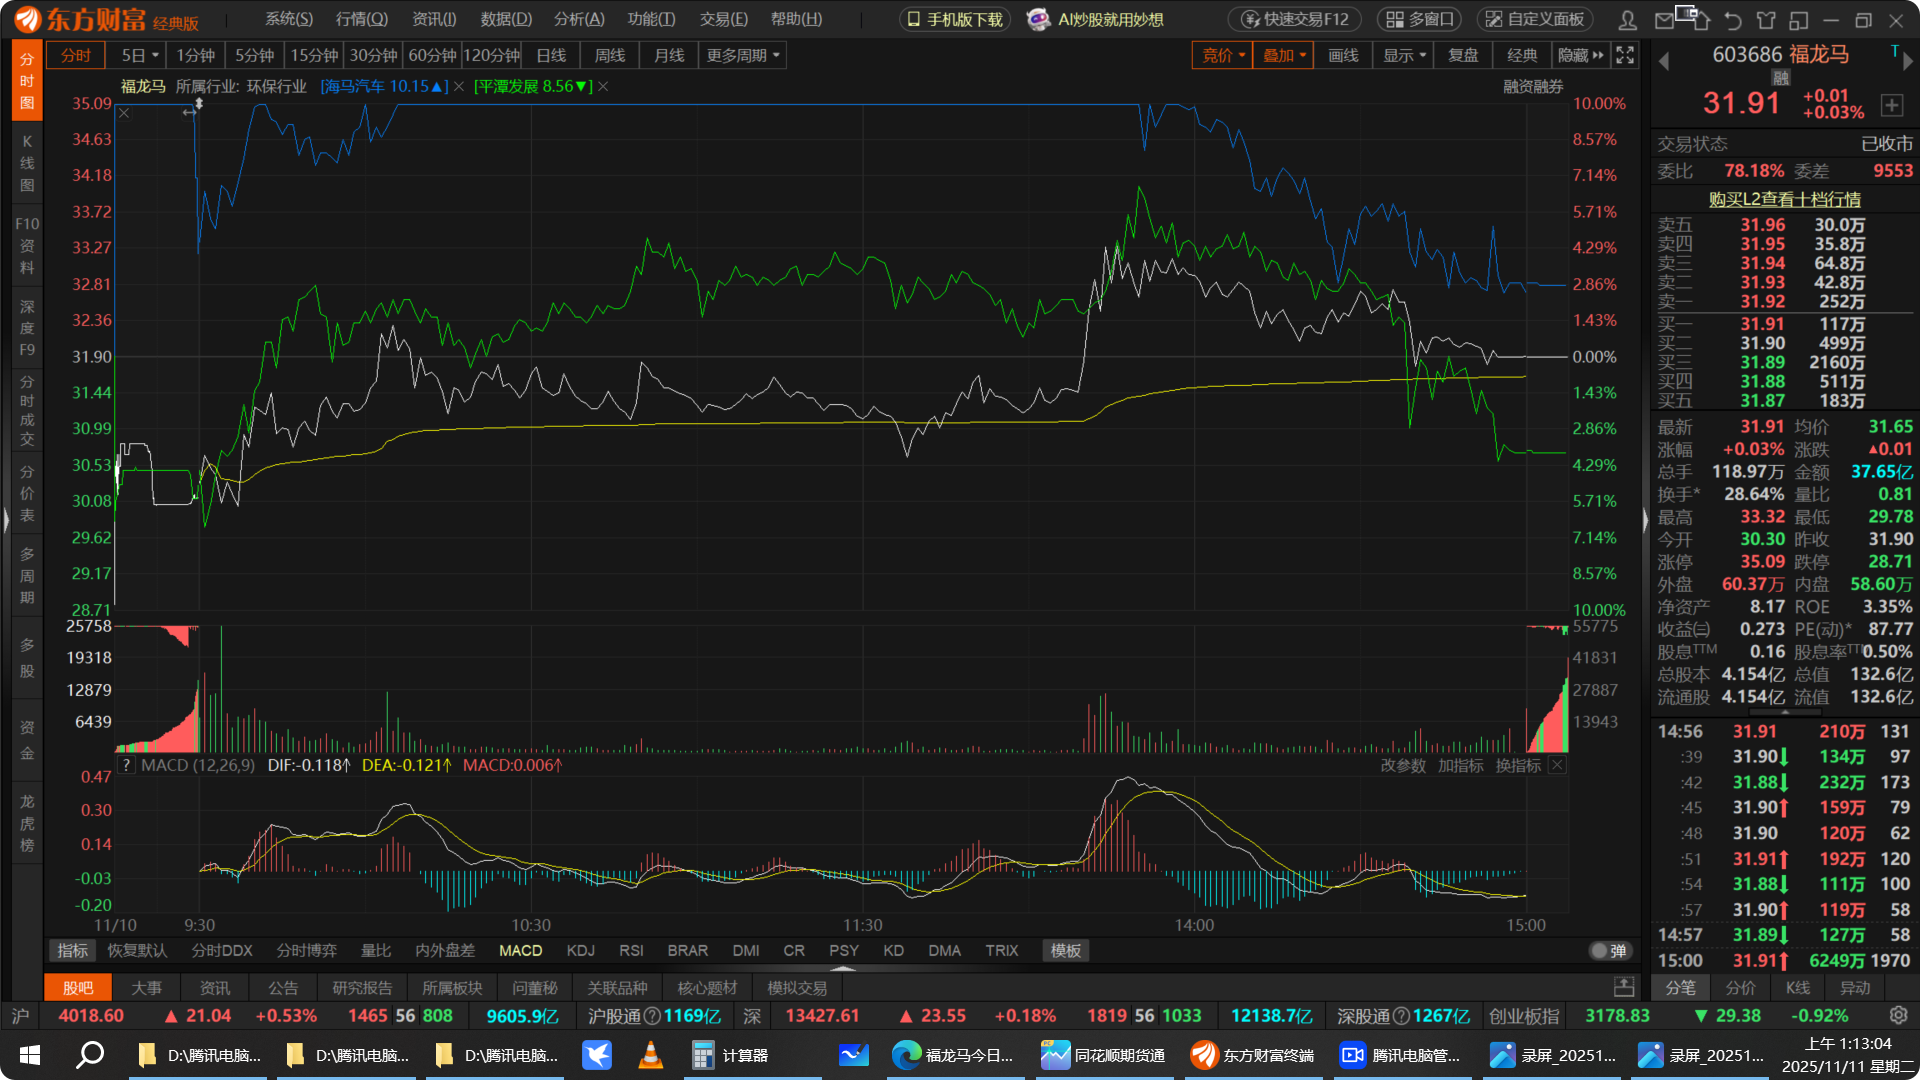Click 购买L2查看十档行情 link

pyautogui.click(x=1784, y=199)
